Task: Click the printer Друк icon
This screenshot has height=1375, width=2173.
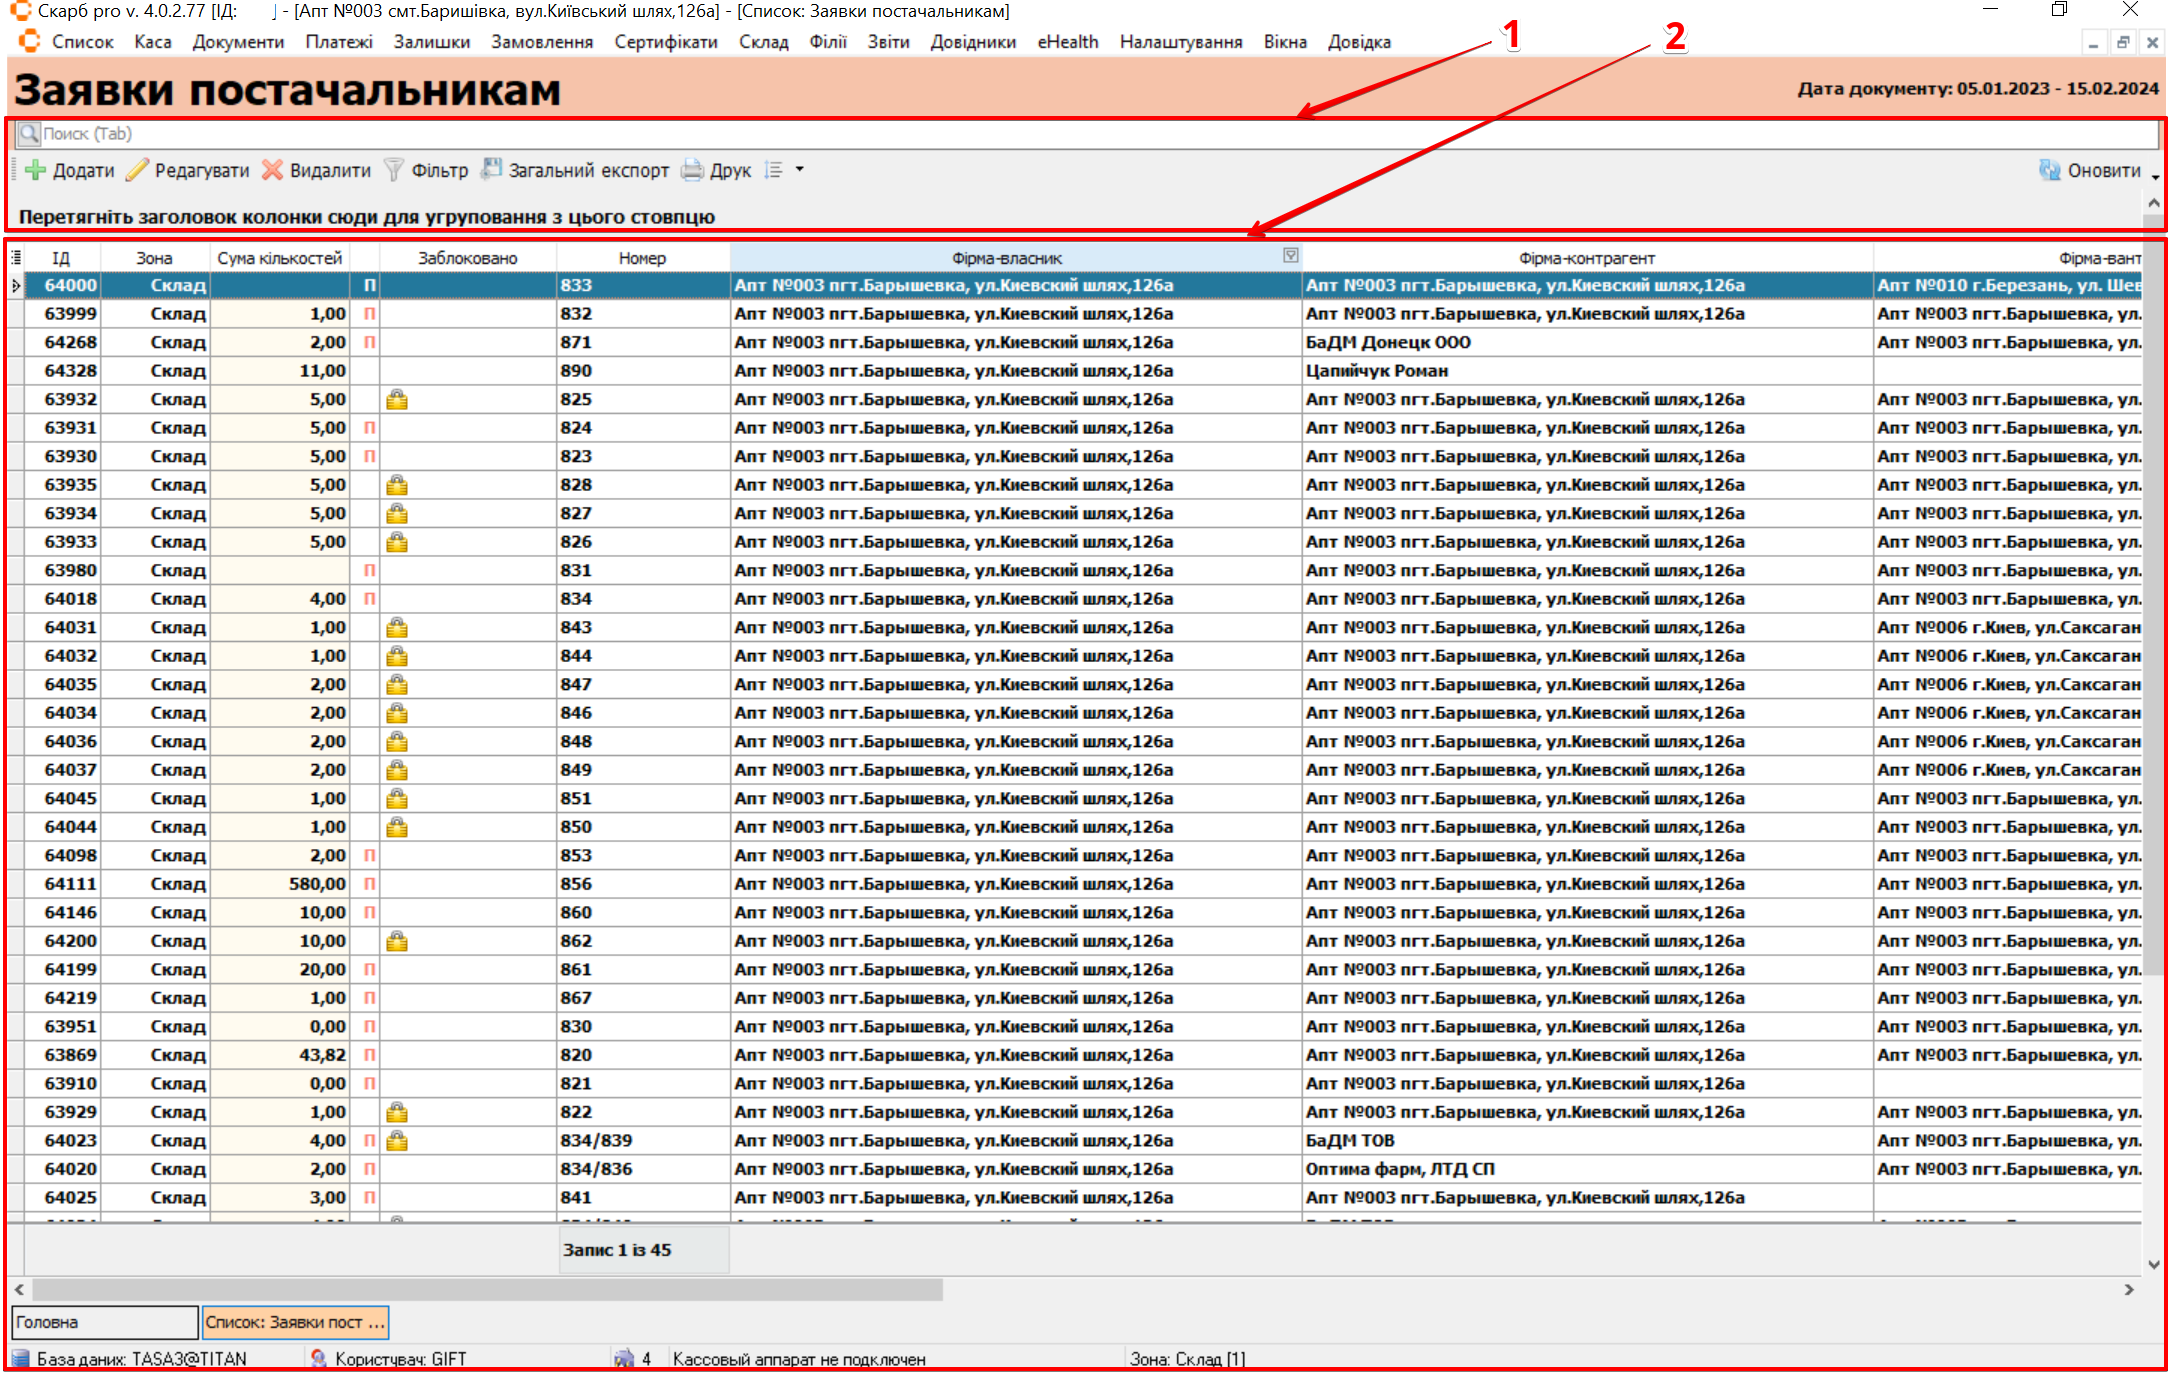Action: [x=692, y=170]
